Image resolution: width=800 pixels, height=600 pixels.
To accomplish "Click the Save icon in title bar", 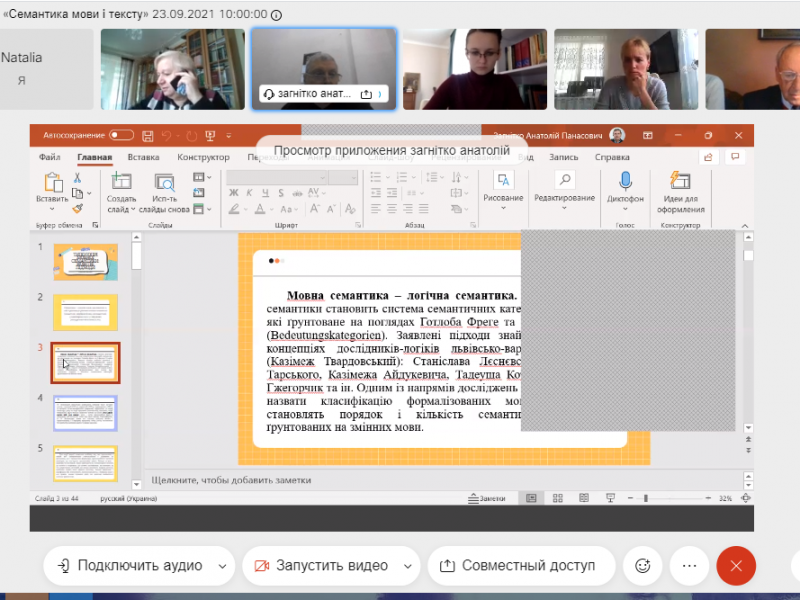I will click(148, 135).
